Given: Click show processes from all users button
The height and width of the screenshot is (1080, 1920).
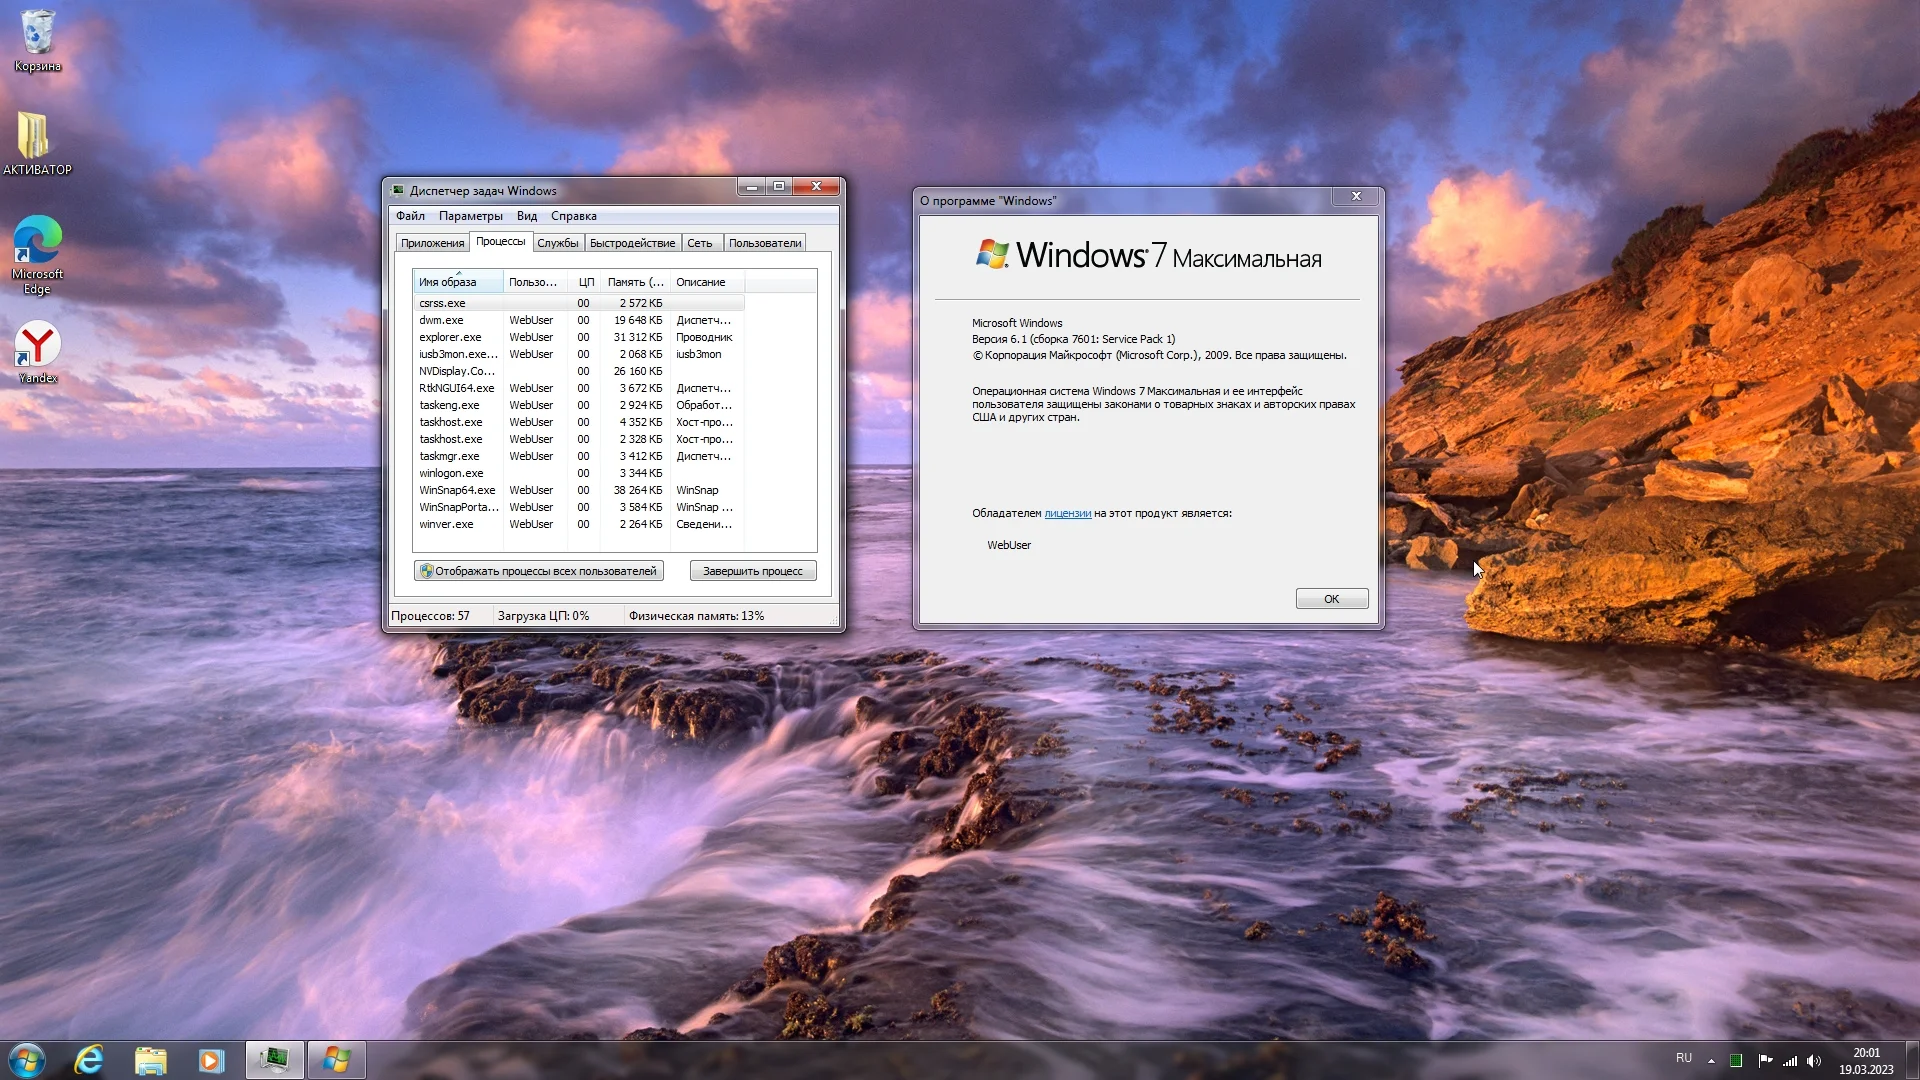Looking at the screenshot, I should pos(539,571).
